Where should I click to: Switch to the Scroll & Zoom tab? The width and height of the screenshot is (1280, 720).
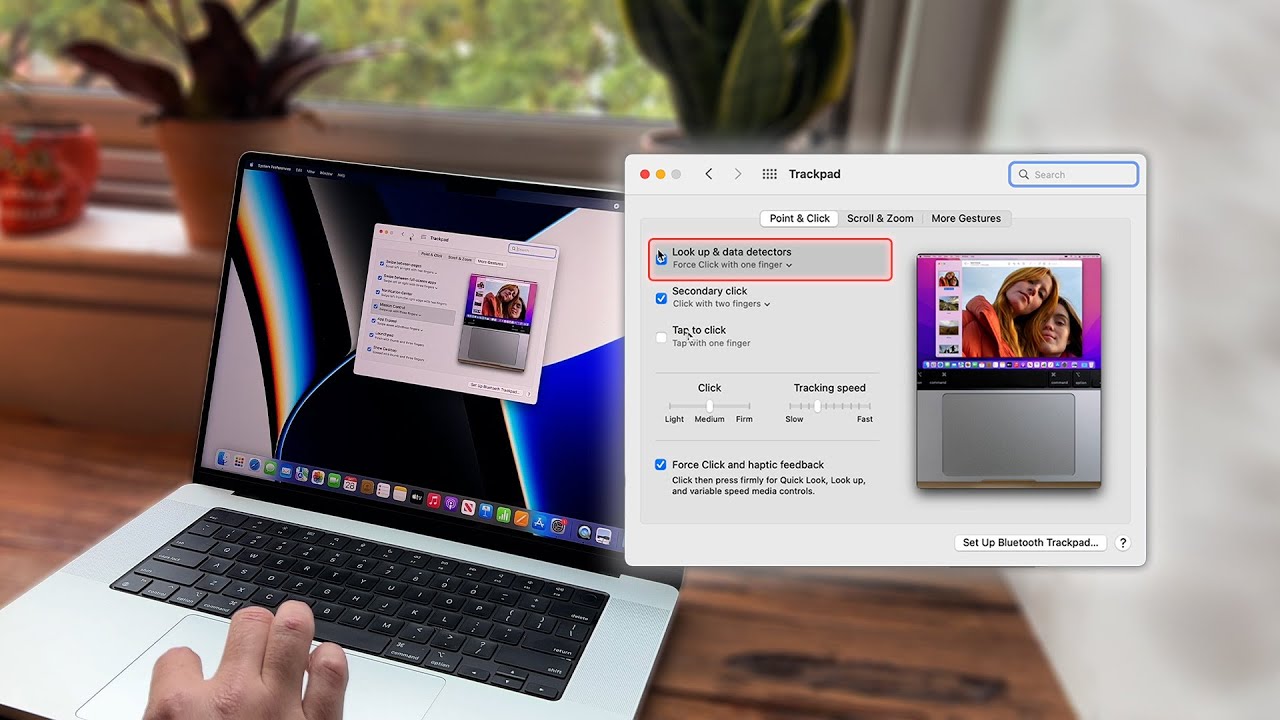click(881, 218)
